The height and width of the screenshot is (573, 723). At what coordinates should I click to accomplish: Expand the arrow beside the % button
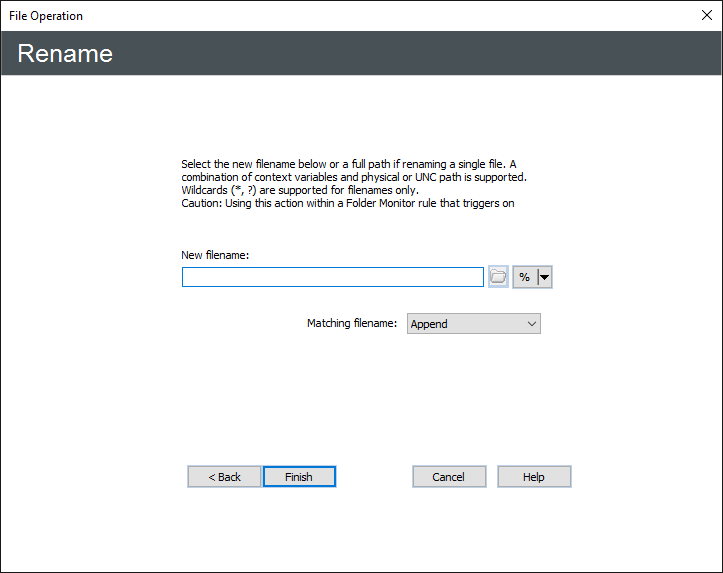tap(545, 277)
